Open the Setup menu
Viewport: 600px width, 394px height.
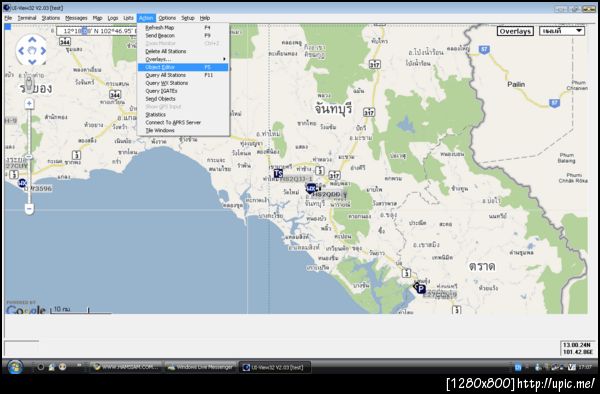(x=188, y=18)
